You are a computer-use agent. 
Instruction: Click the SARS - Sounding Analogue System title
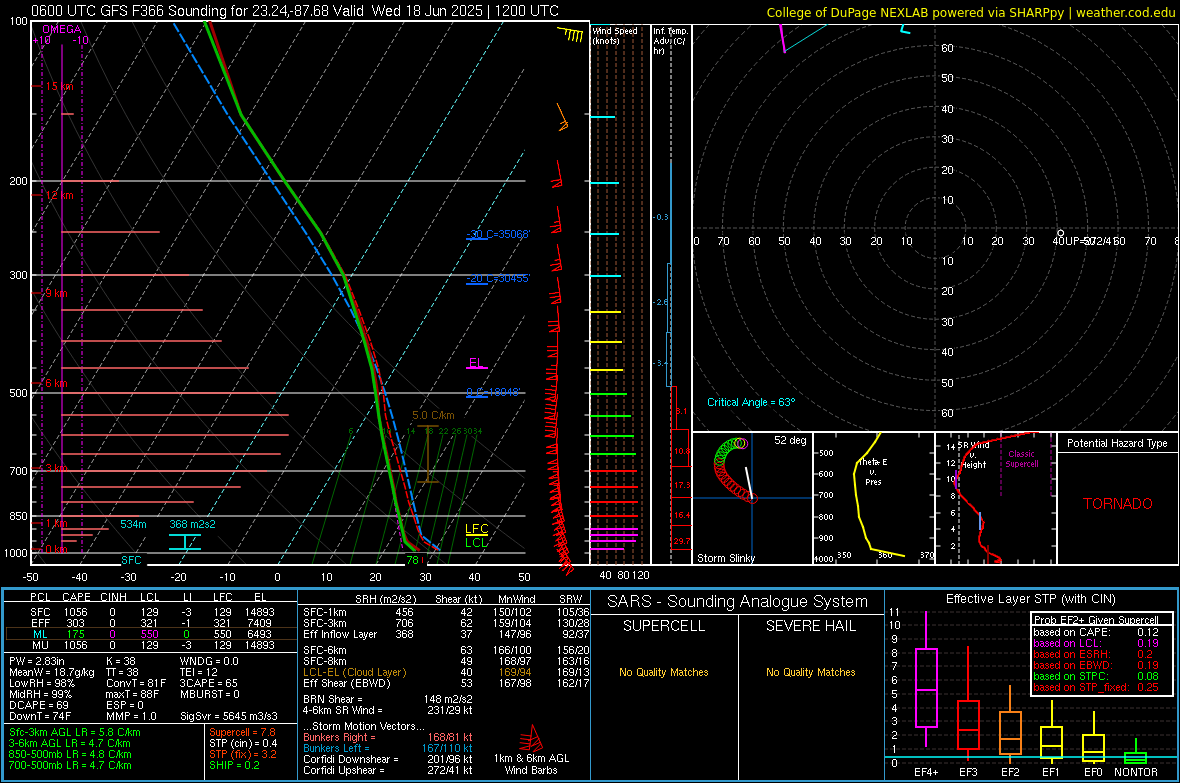738,602
